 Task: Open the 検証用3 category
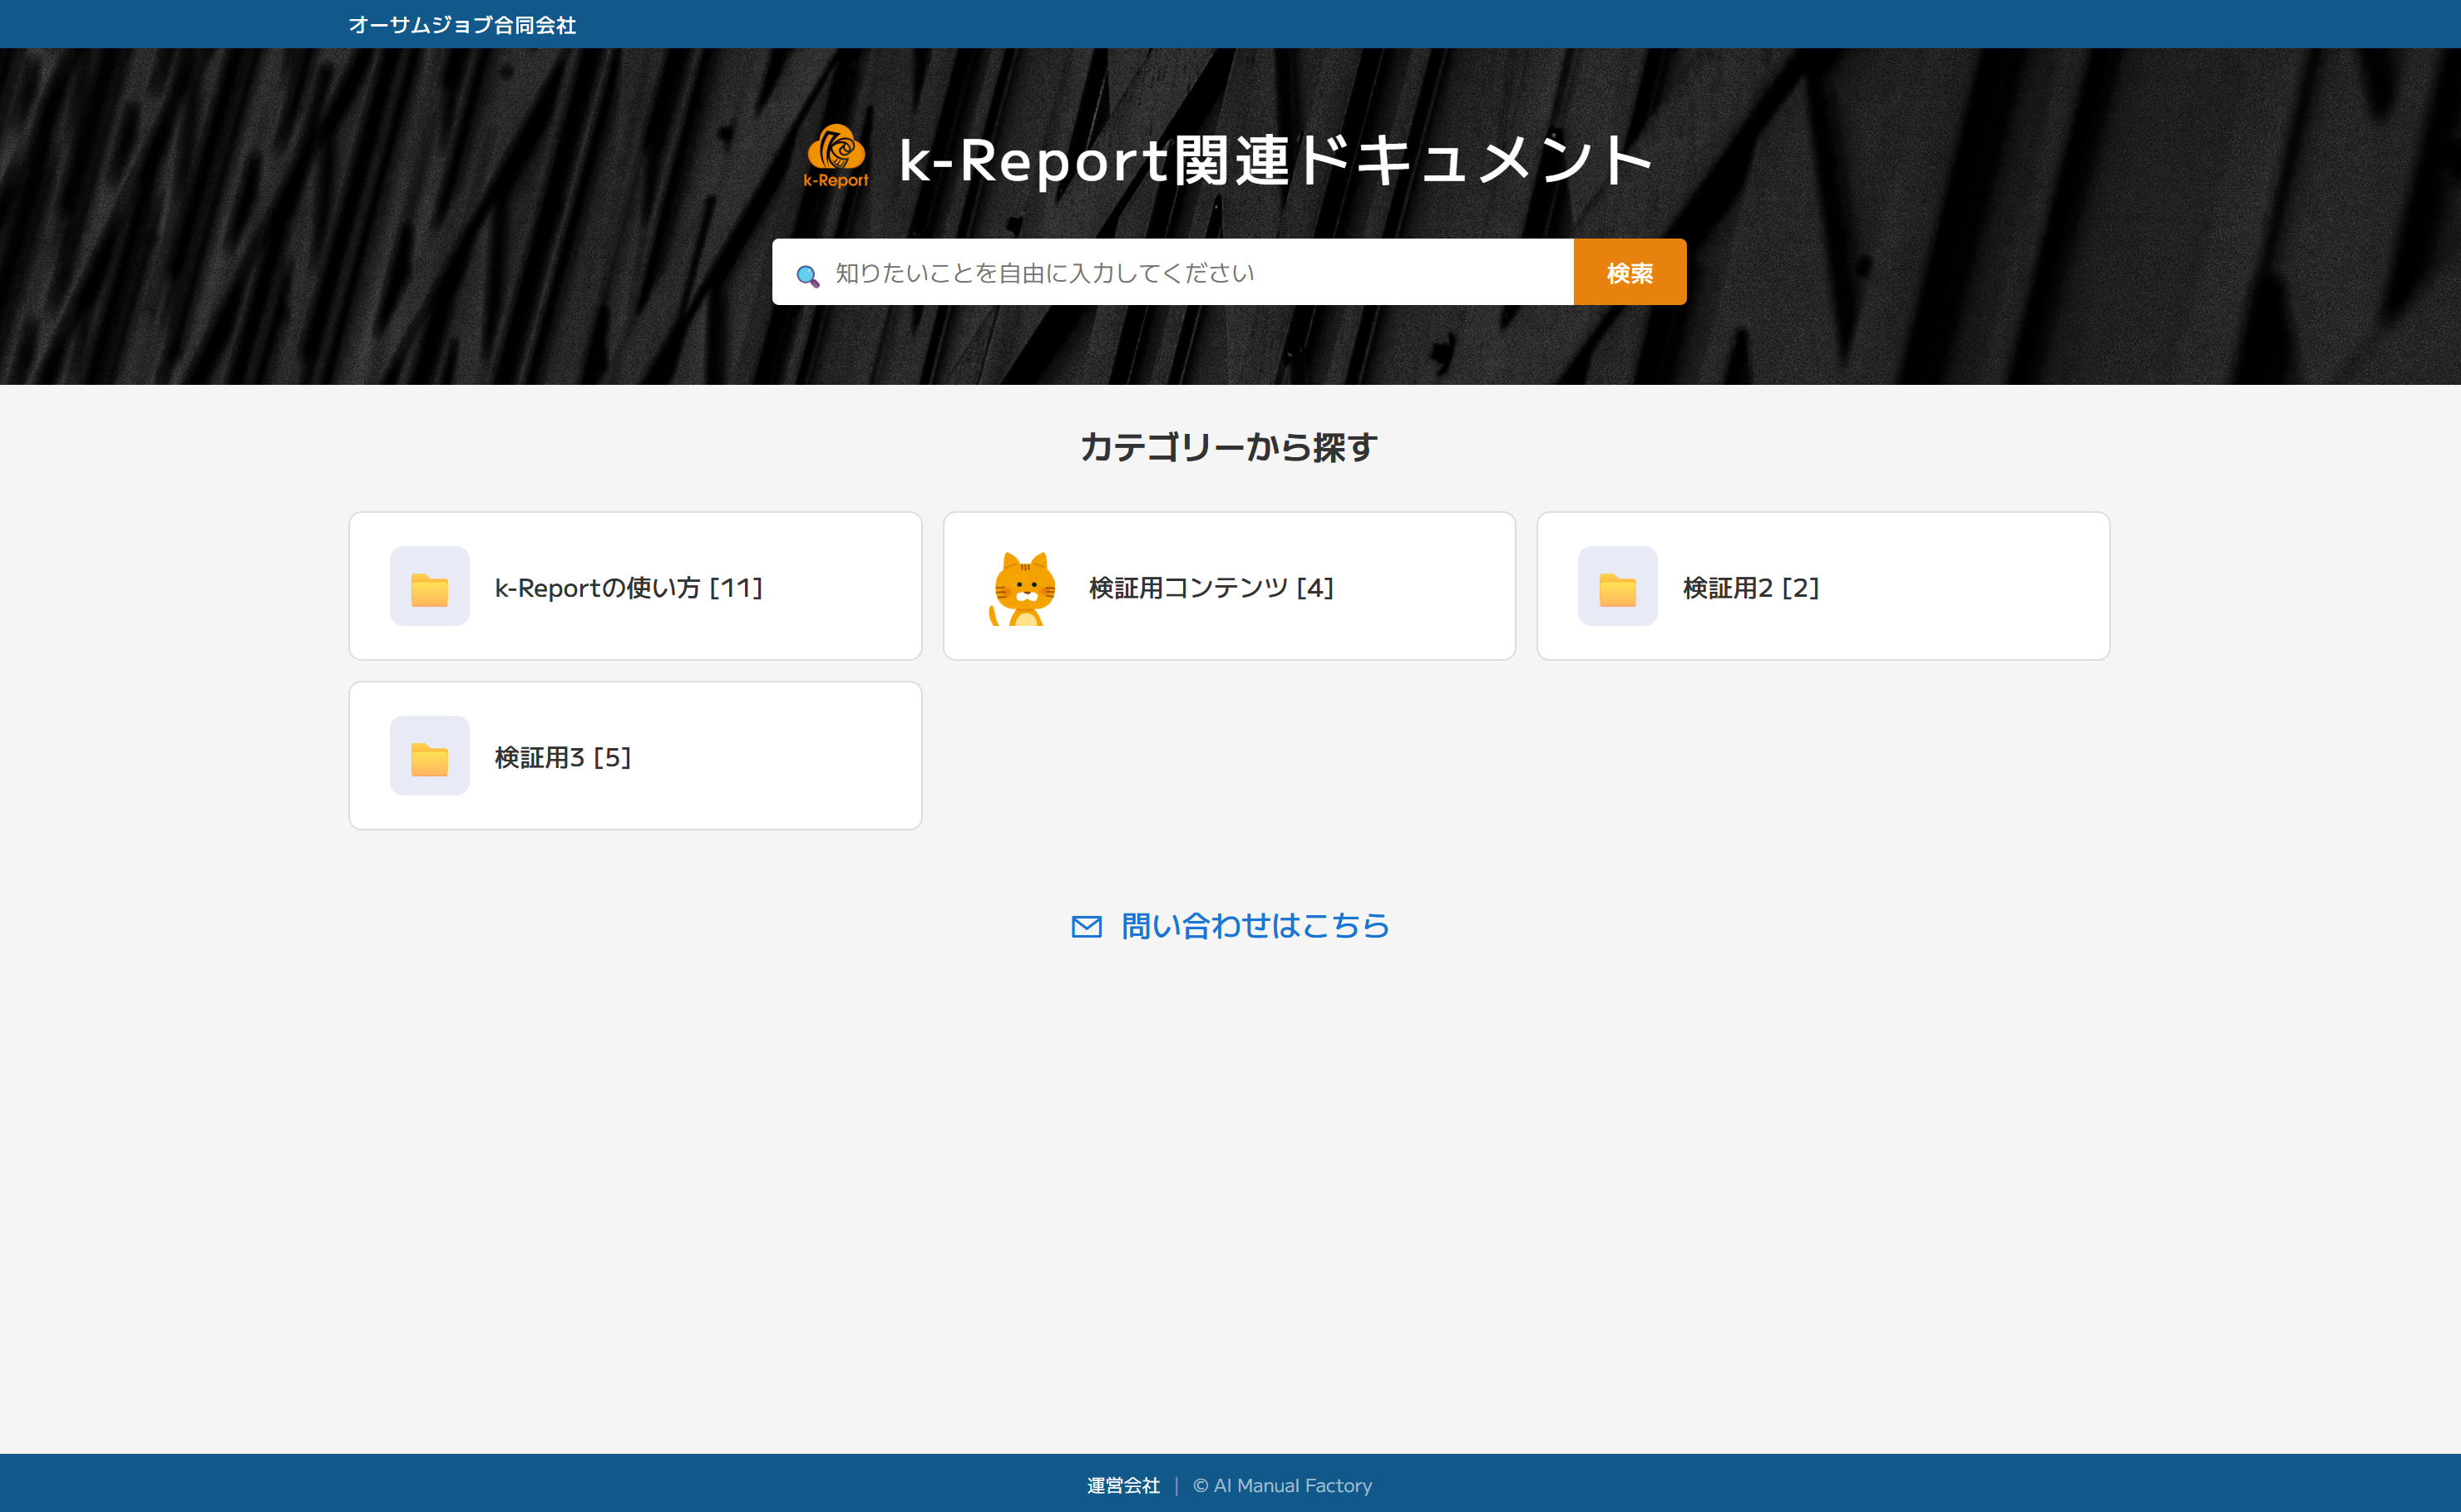(x=634, y=756)
